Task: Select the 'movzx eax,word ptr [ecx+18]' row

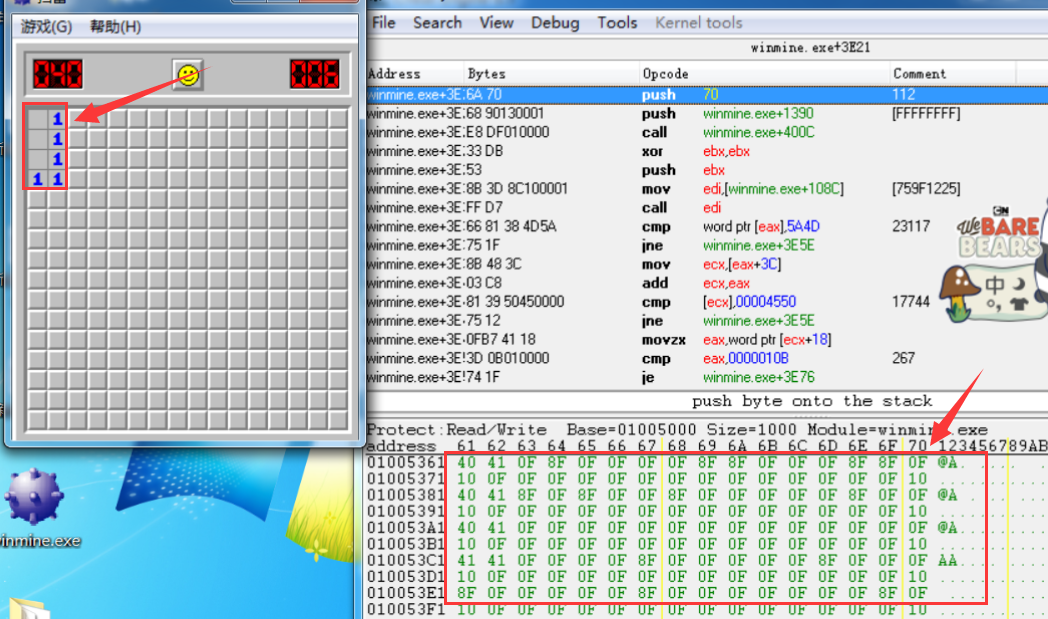Action: click(x=707, y=340)
